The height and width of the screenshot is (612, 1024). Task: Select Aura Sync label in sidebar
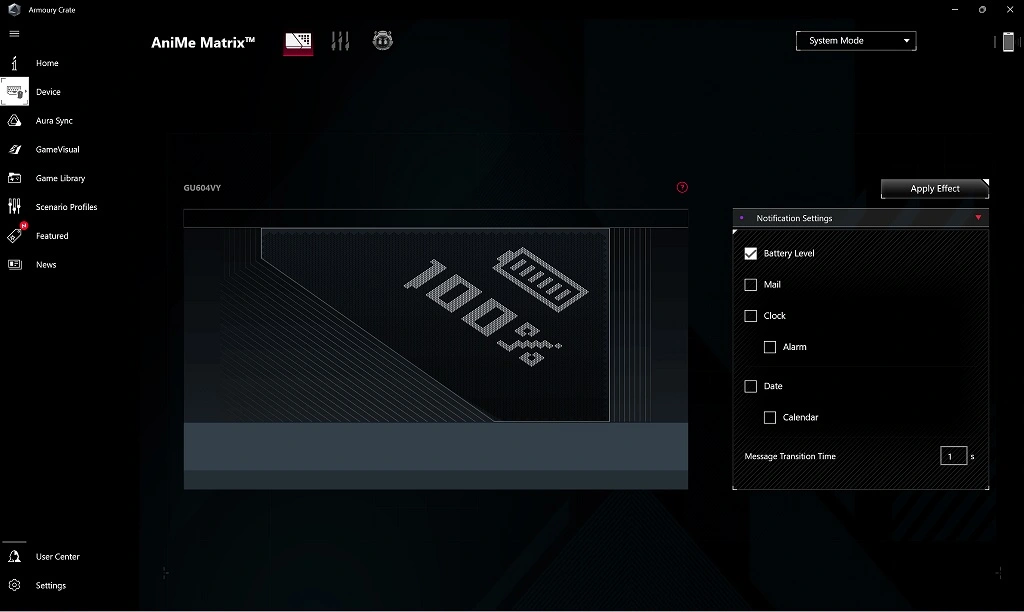(54, 120)
